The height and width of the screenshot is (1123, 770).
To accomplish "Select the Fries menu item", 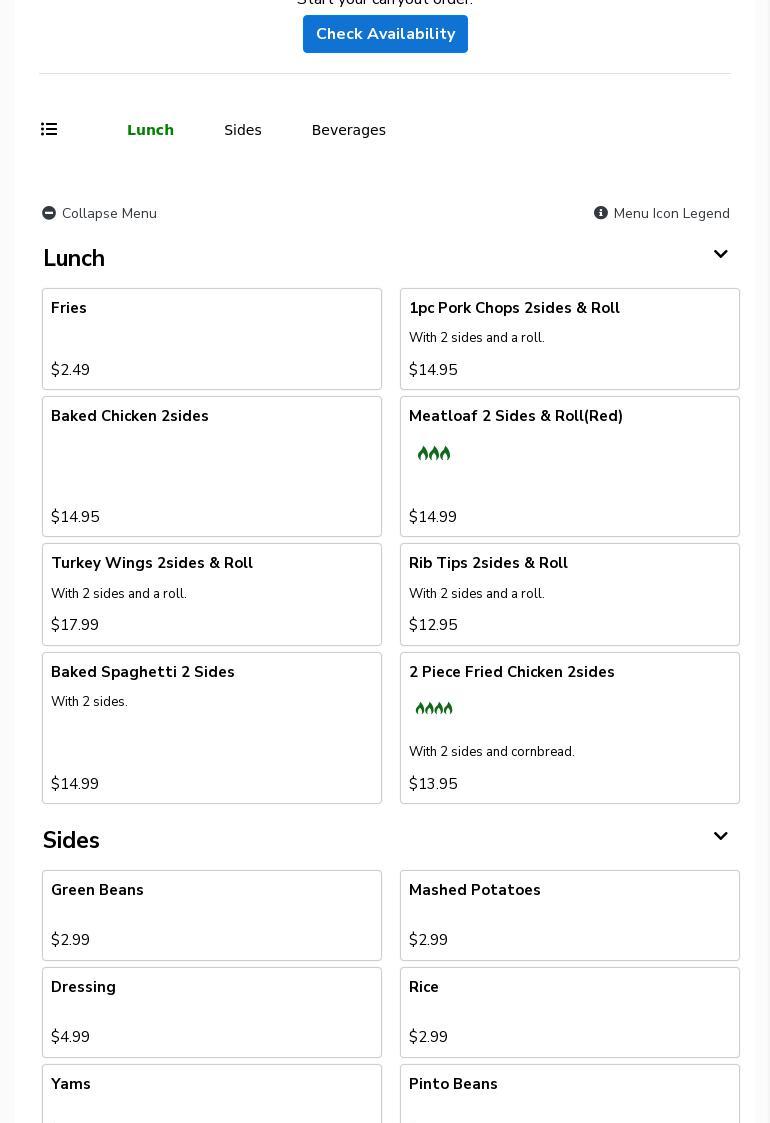I will click(x=212, y=339).
